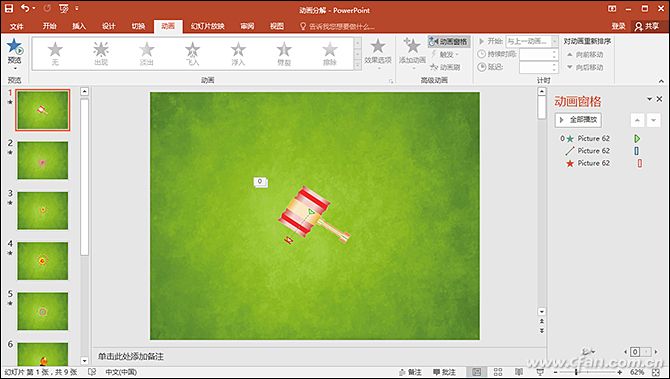The image size is (670, 379).
Task: Select slide 3 thumbnail
Action: coord(43,210)
